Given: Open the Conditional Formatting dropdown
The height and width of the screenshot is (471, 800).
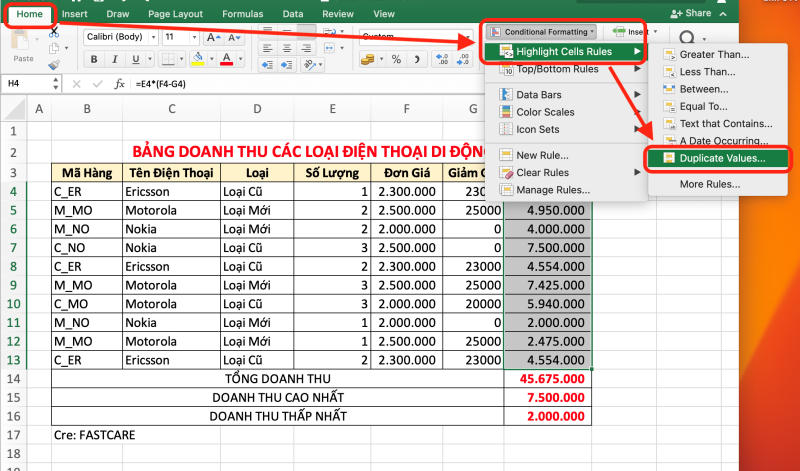Looking at the screenshot, I should pos(541,32).
